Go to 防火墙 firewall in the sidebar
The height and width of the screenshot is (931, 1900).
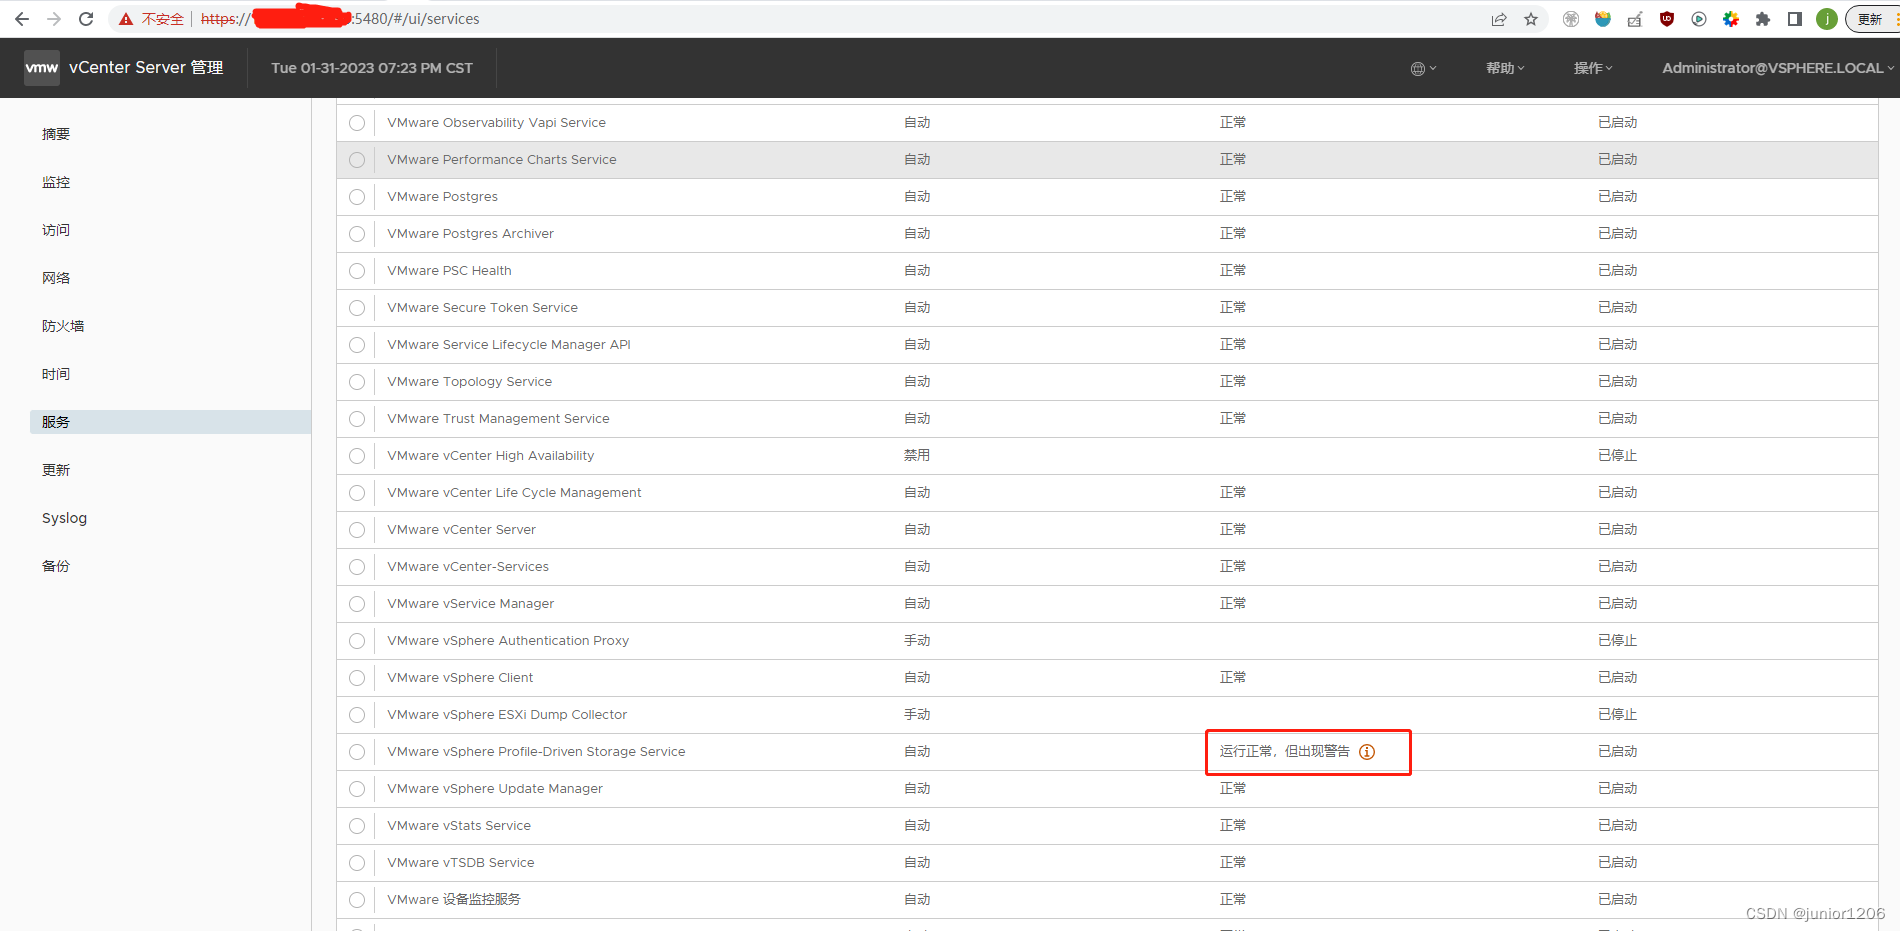(x=63, y=326)
